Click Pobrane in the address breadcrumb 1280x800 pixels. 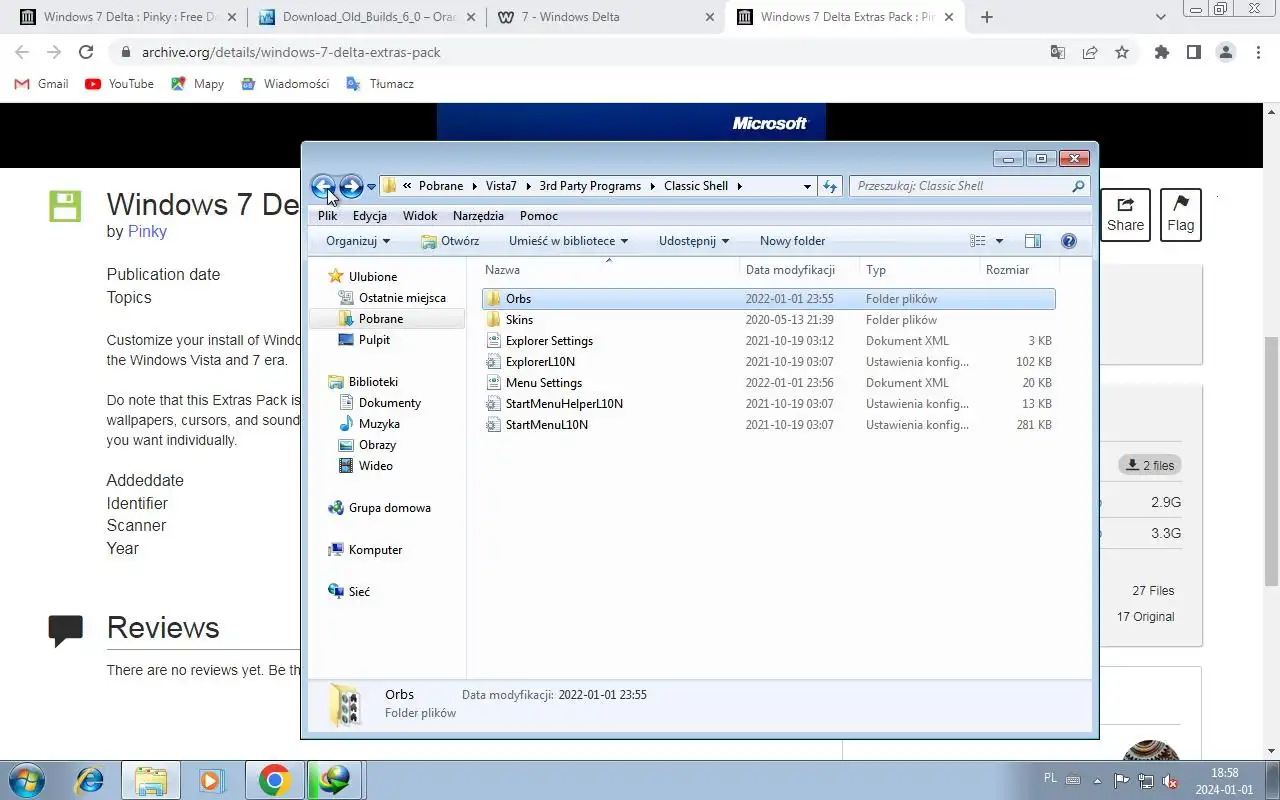coord(440,186)
